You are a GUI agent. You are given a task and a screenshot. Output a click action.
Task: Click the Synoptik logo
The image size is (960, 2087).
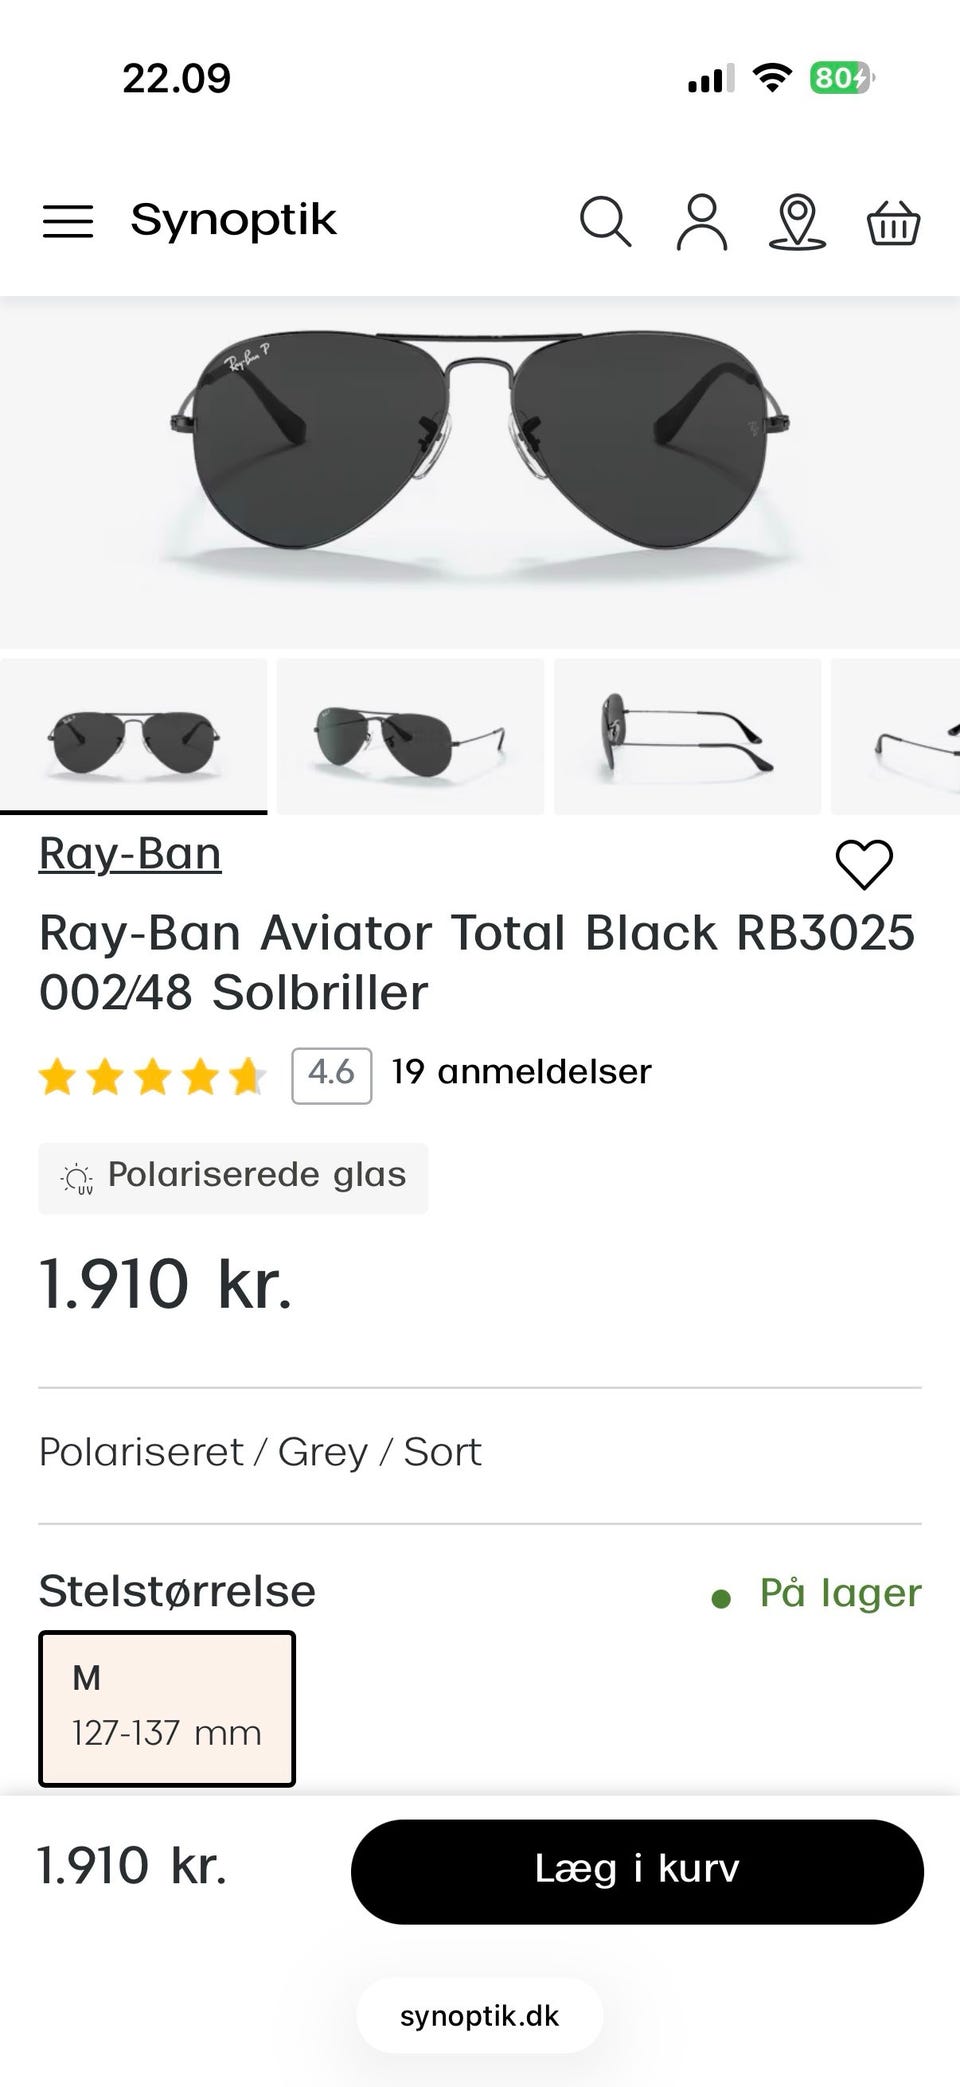pyautogui.click(x=233, y=219)
